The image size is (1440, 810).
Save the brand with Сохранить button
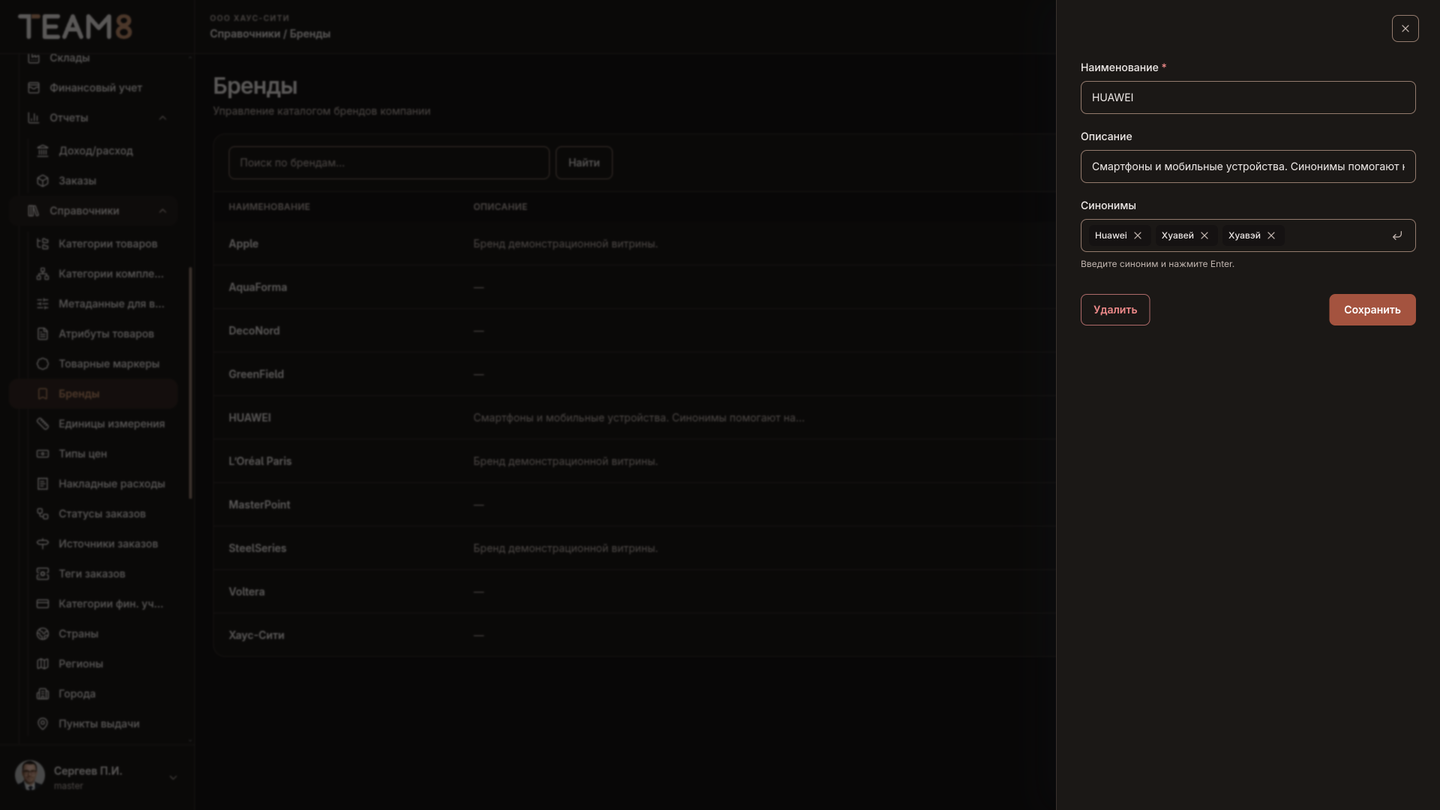click(x=1372, y=310)
